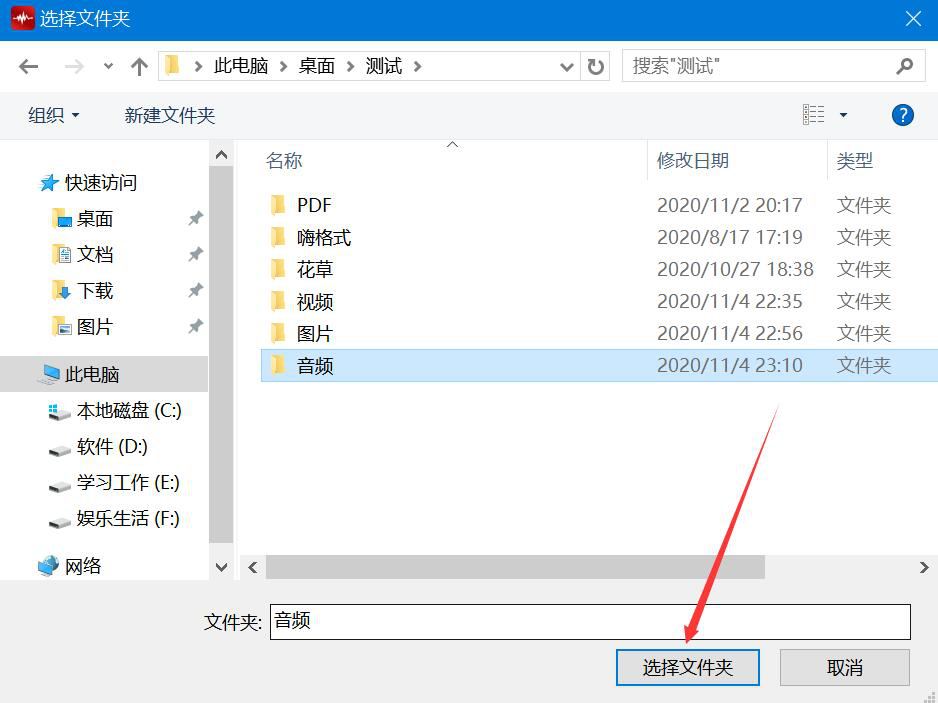
Task: Select the 图片 folder in file list
Action: pyautogui.click(x=315, y=333)
